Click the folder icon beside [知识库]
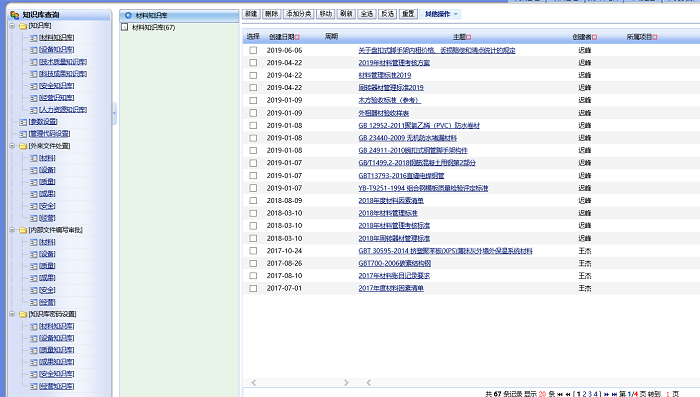Screen dimensions: 700x397 23,26
